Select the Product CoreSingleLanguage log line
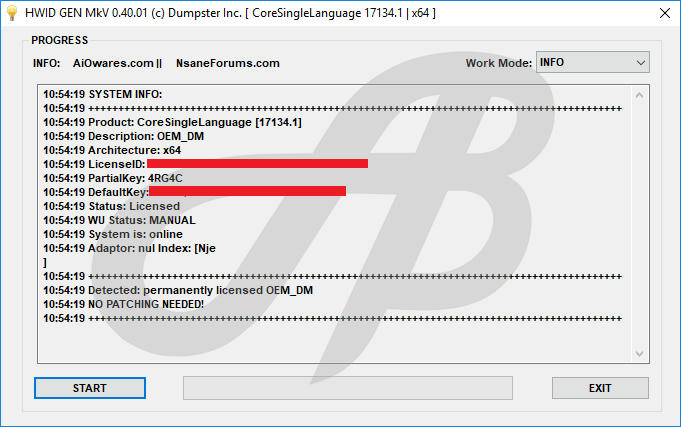The image size is (681, 427). pyautogui.click(x=172, y=122)
